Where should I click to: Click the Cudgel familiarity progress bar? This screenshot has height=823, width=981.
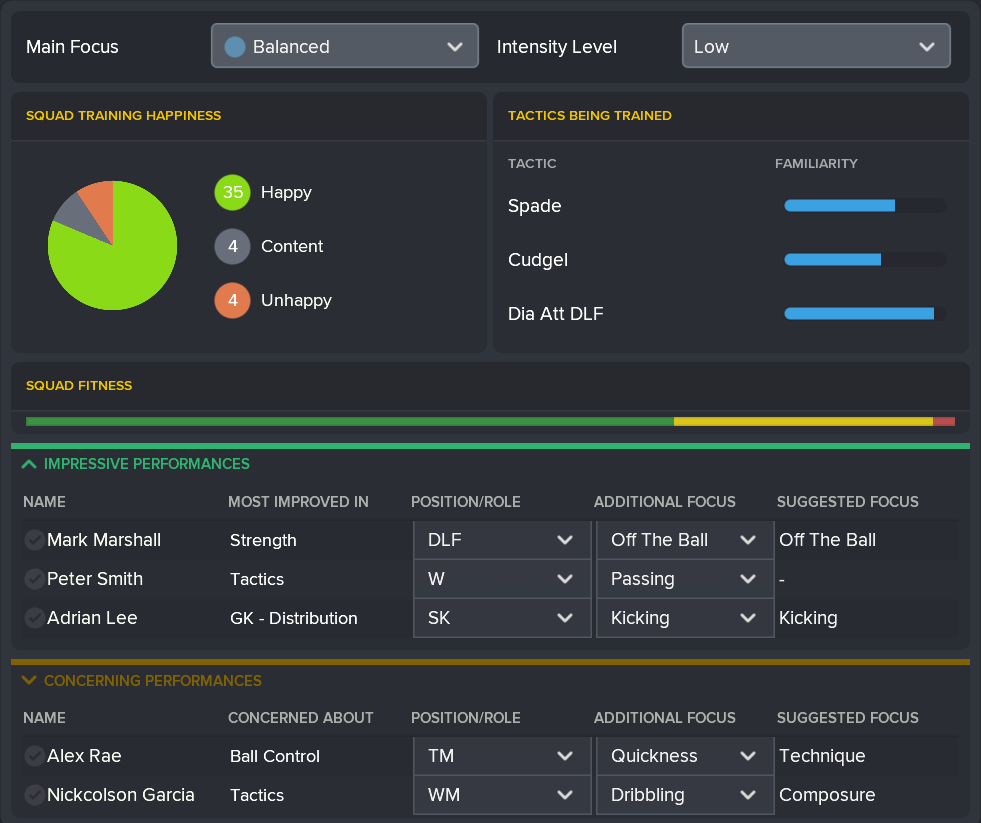pyautogui.click(x=864, y=260)
